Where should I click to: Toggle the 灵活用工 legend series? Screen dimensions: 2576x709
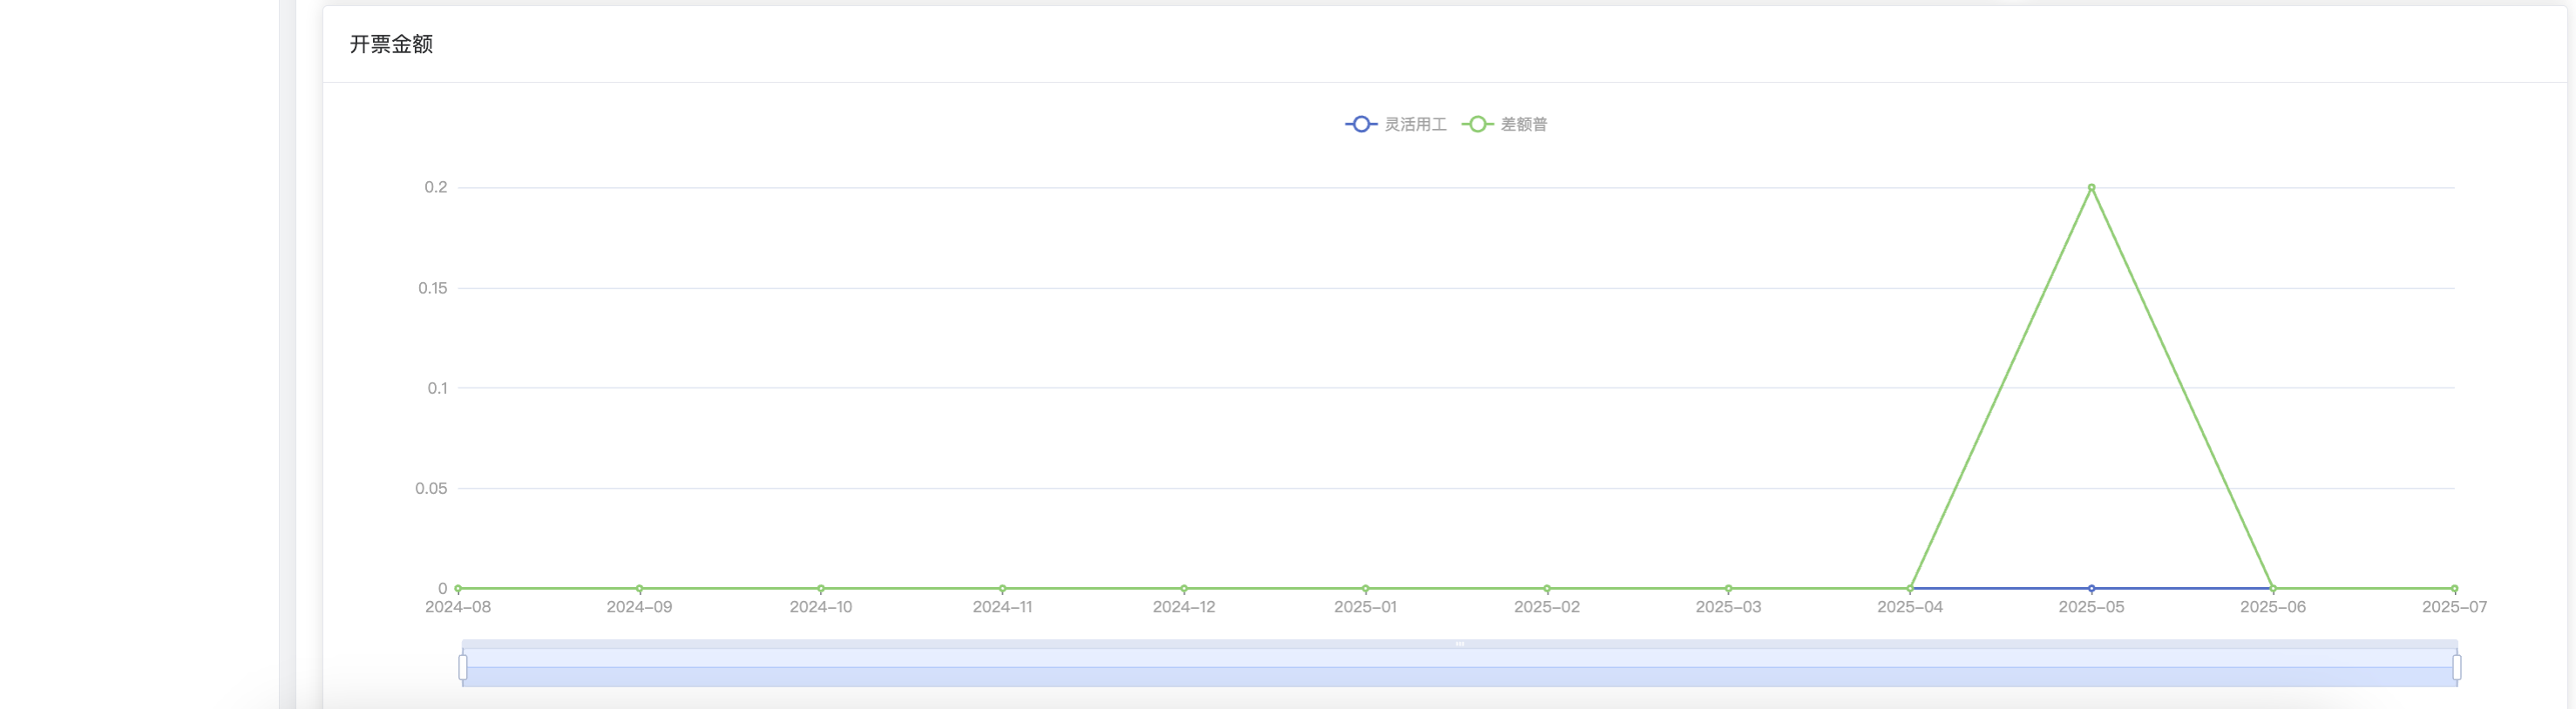[1396, 124]
